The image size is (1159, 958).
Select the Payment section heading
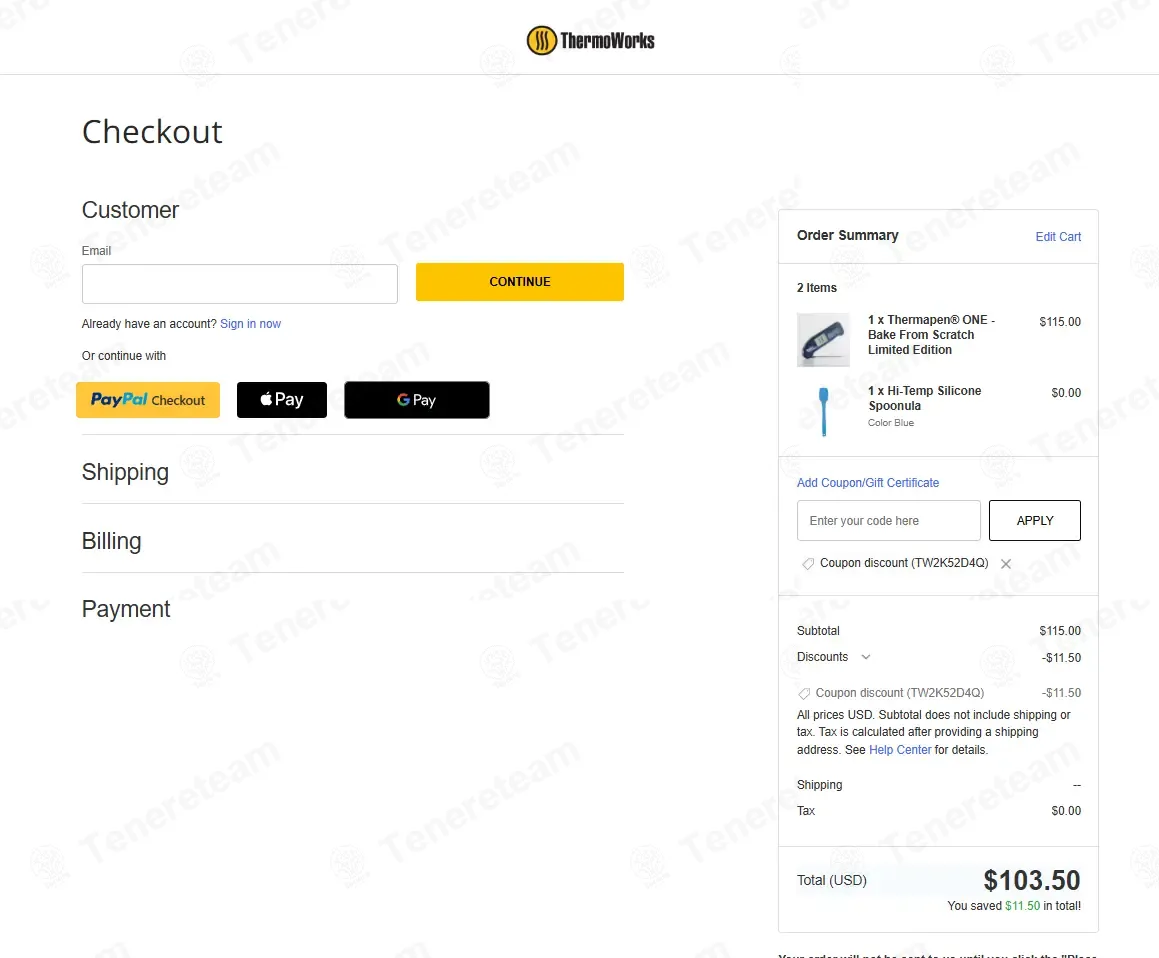pyautogui.click(x=126, y=608)
